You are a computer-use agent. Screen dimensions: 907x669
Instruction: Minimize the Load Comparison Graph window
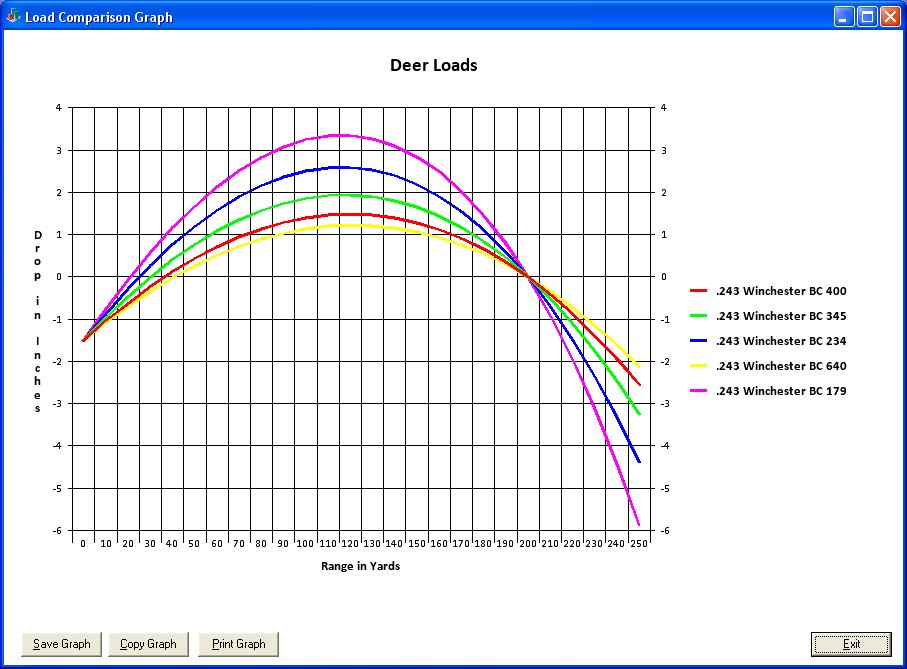(845, 16)
